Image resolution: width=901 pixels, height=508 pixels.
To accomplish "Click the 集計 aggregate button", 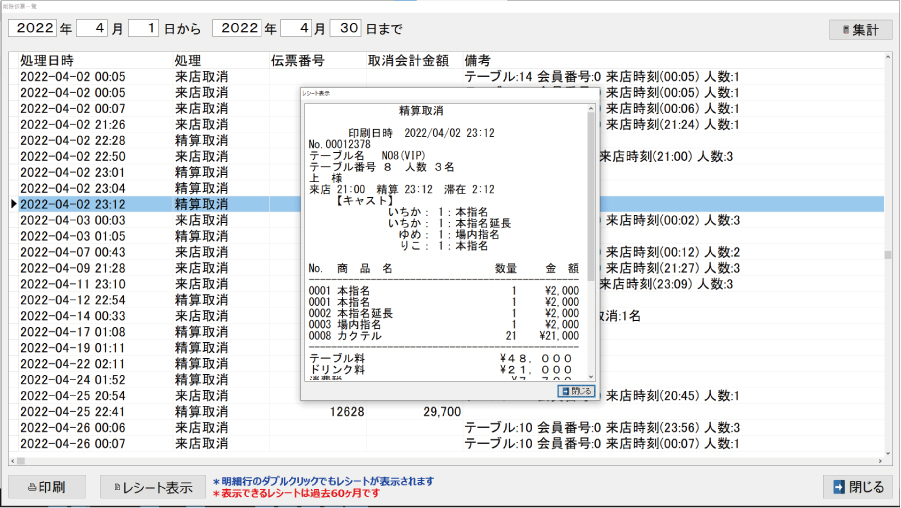I will coord(860,29).
